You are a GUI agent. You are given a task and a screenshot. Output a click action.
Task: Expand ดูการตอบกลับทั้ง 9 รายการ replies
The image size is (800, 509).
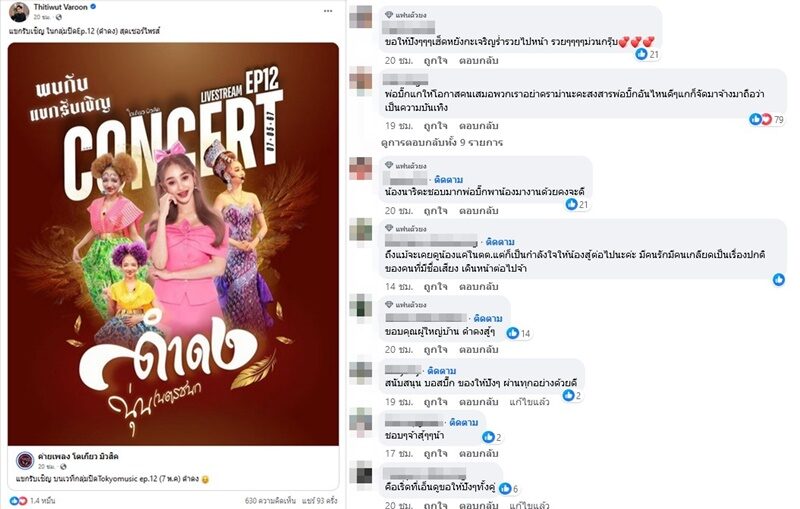point(442,142)
